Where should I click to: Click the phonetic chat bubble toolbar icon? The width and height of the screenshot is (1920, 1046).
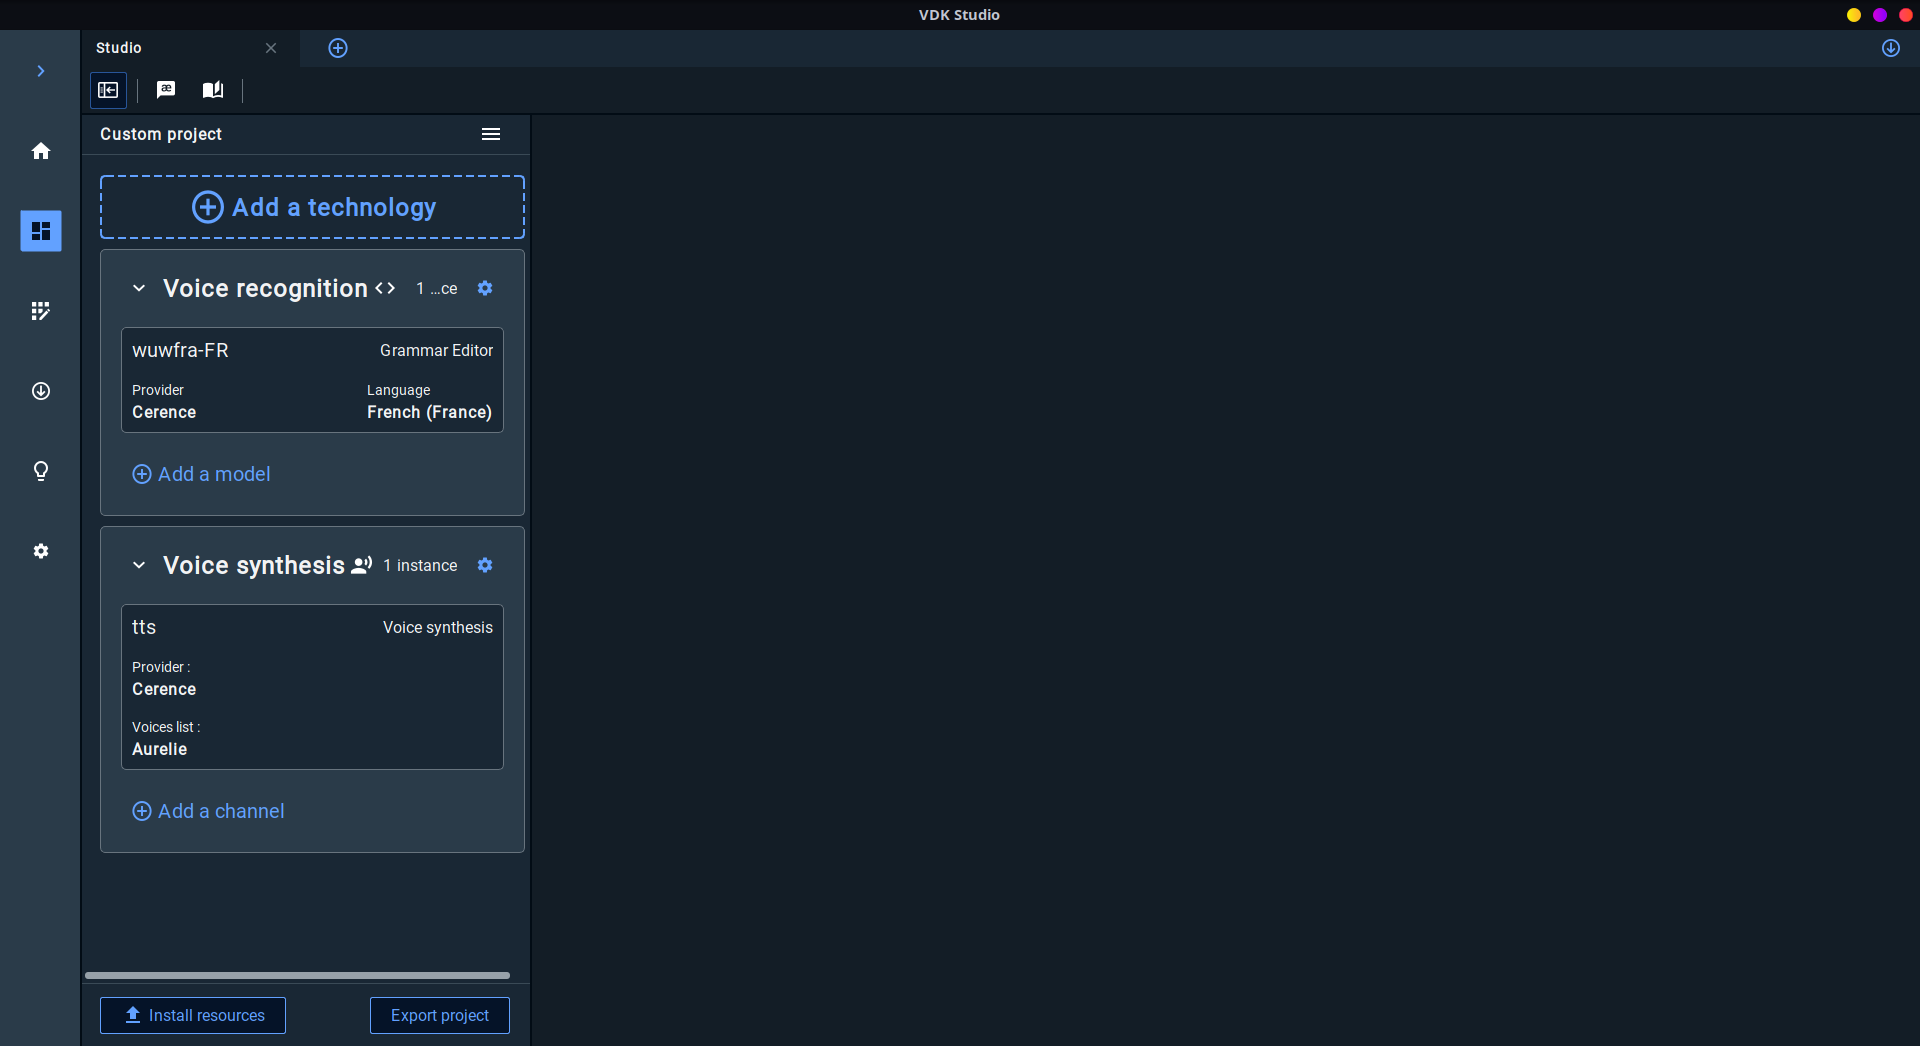coord(166,90)
